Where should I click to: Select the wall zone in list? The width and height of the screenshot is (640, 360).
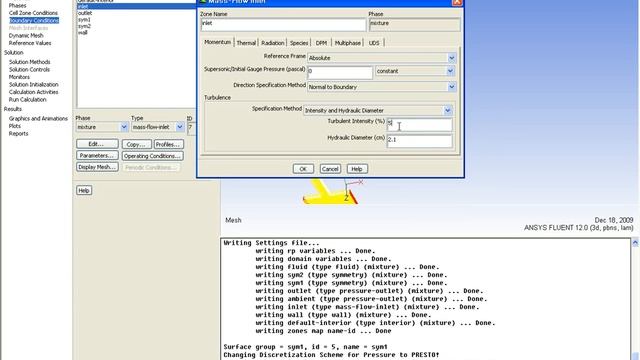click(82, 33)
